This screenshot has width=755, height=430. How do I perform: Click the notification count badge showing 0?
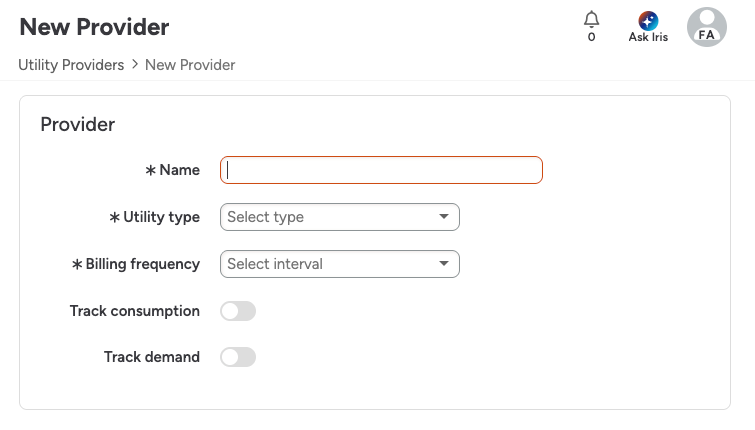(x=591, y=38)
